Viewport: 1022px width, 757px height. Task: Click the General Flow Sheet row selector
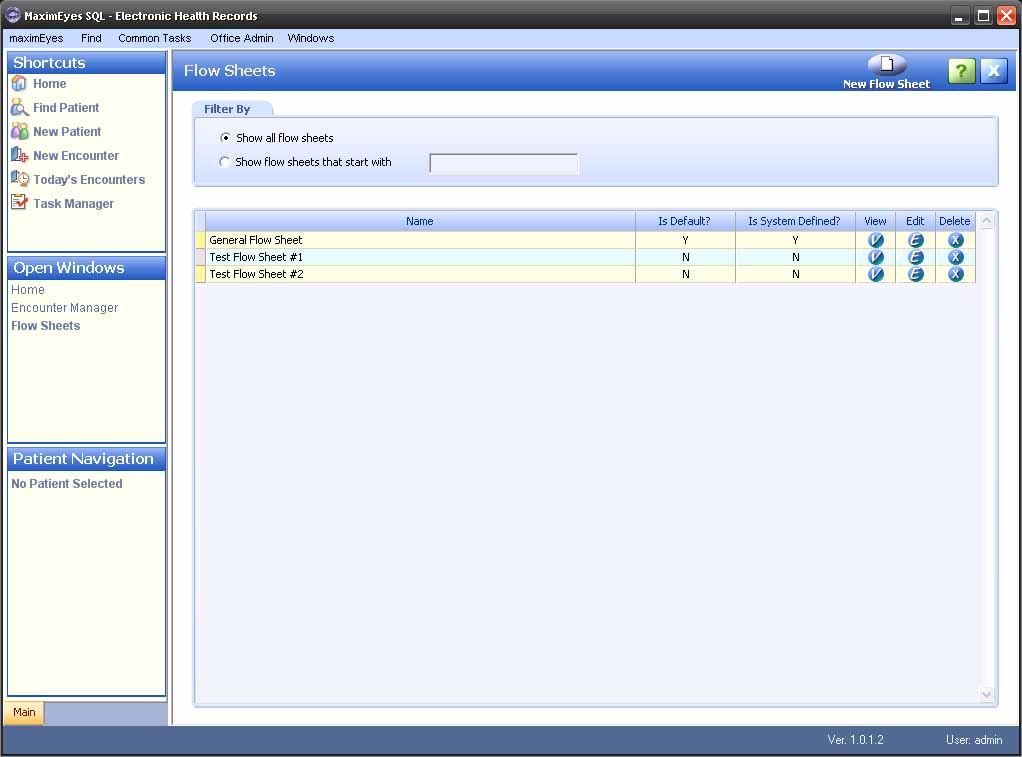(x=201, y=240)
